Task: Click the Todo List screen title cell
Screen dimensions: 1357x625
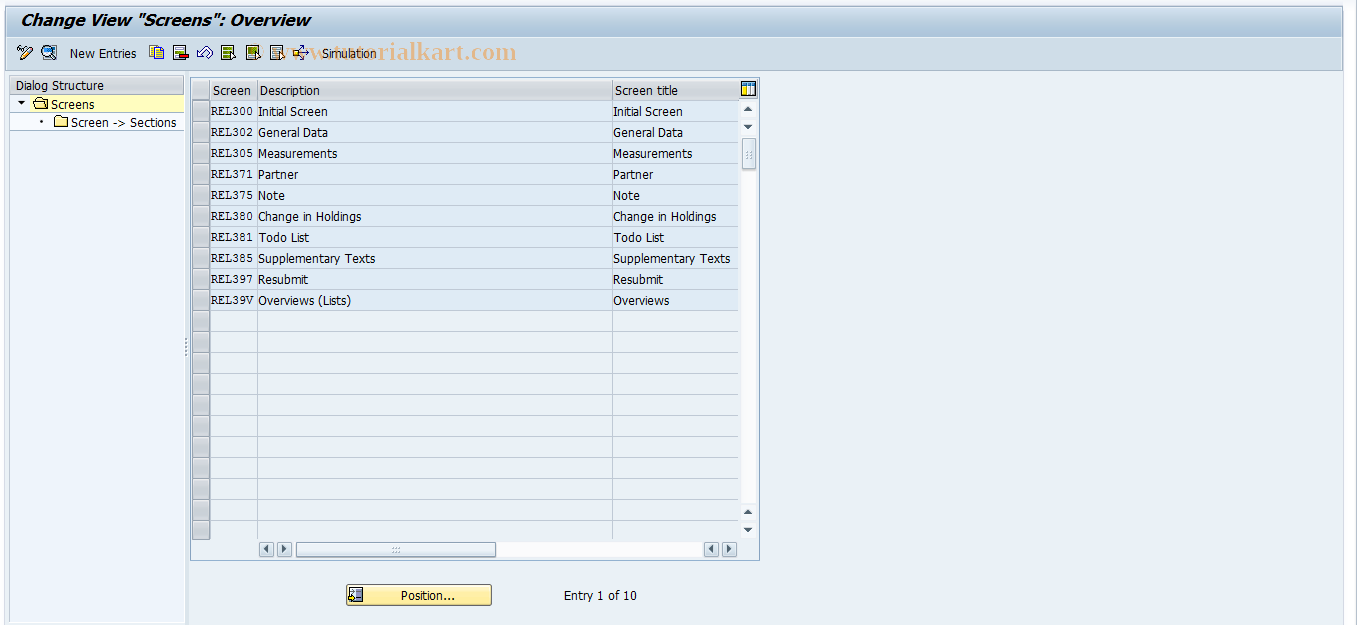Action: pyautogui.click(x=675, y=237)
